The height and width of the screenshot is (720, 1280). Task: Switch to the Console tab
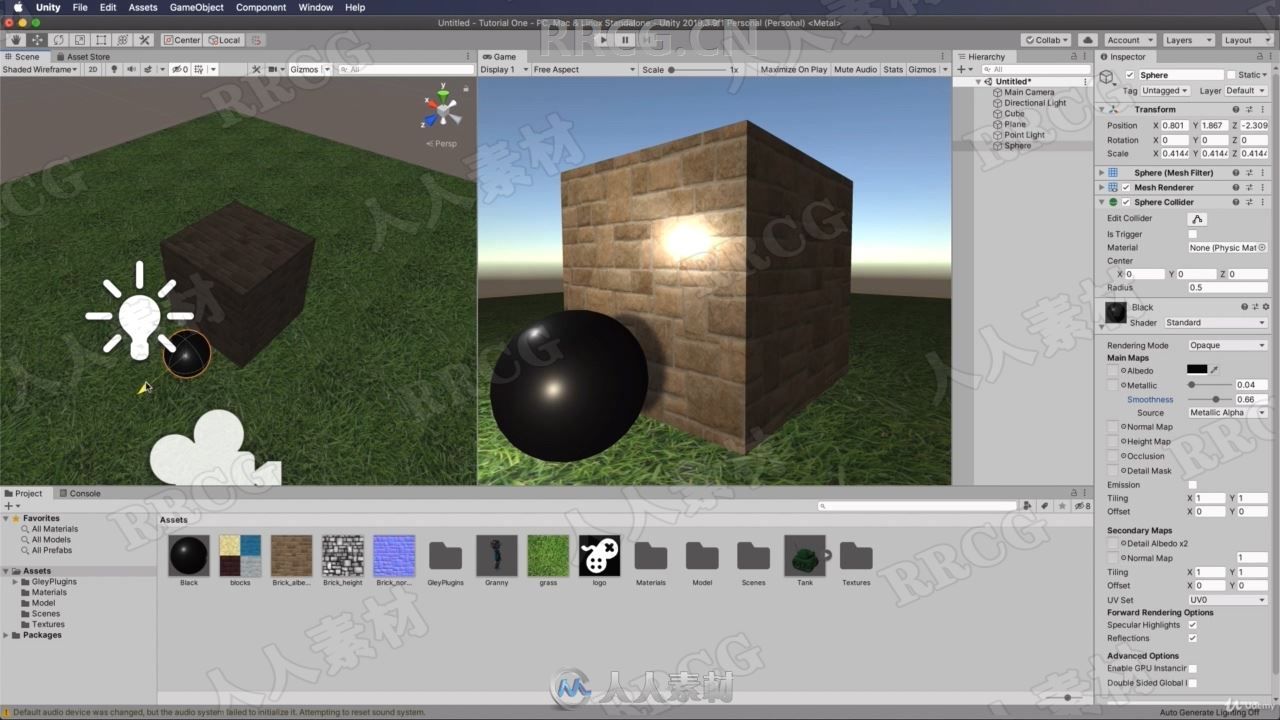(x=80, y=493)
